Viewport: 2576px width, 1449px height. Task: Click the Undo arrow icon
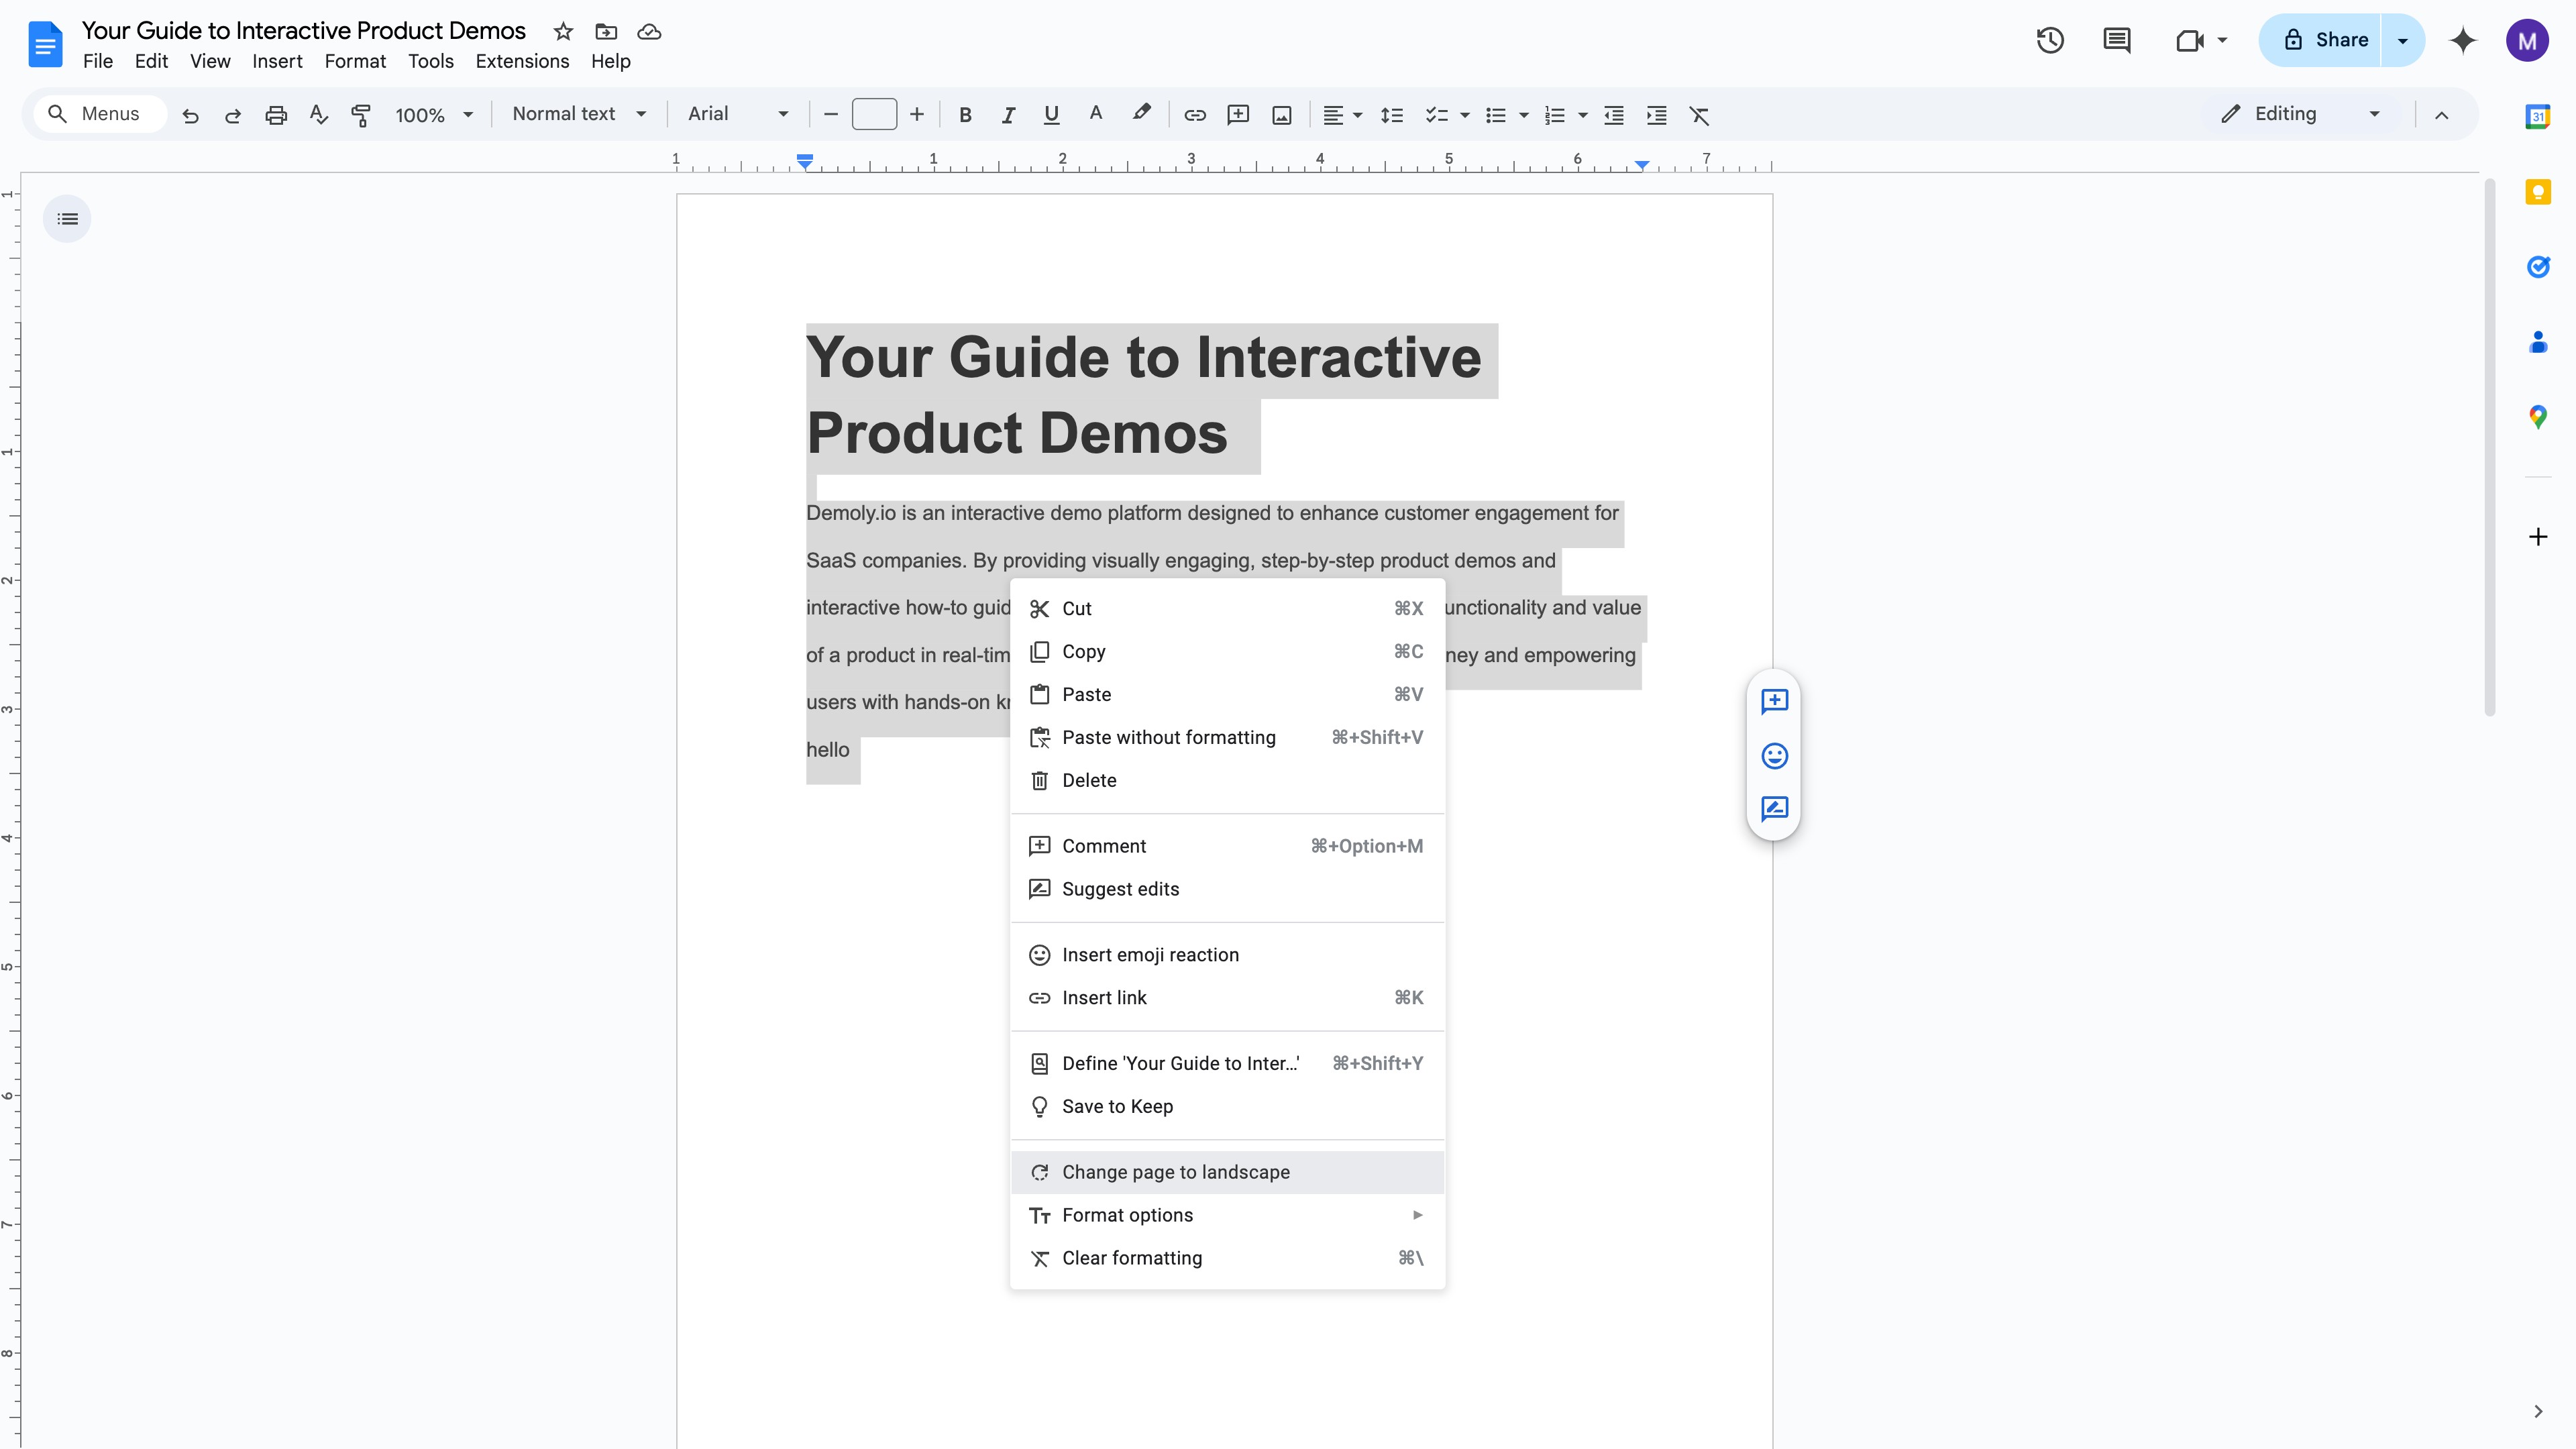click(190, 115)
